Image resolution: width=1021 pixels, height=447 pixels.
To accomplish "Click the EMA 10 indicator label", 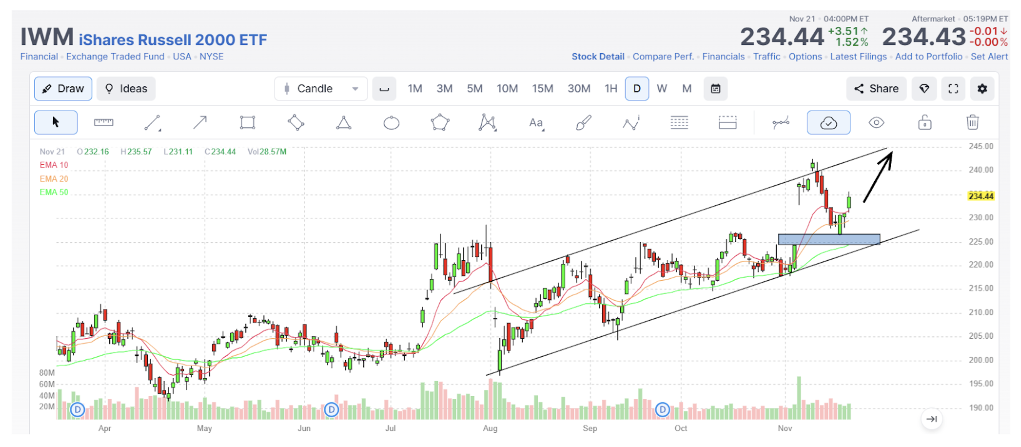I will click(x=53, y=165).
